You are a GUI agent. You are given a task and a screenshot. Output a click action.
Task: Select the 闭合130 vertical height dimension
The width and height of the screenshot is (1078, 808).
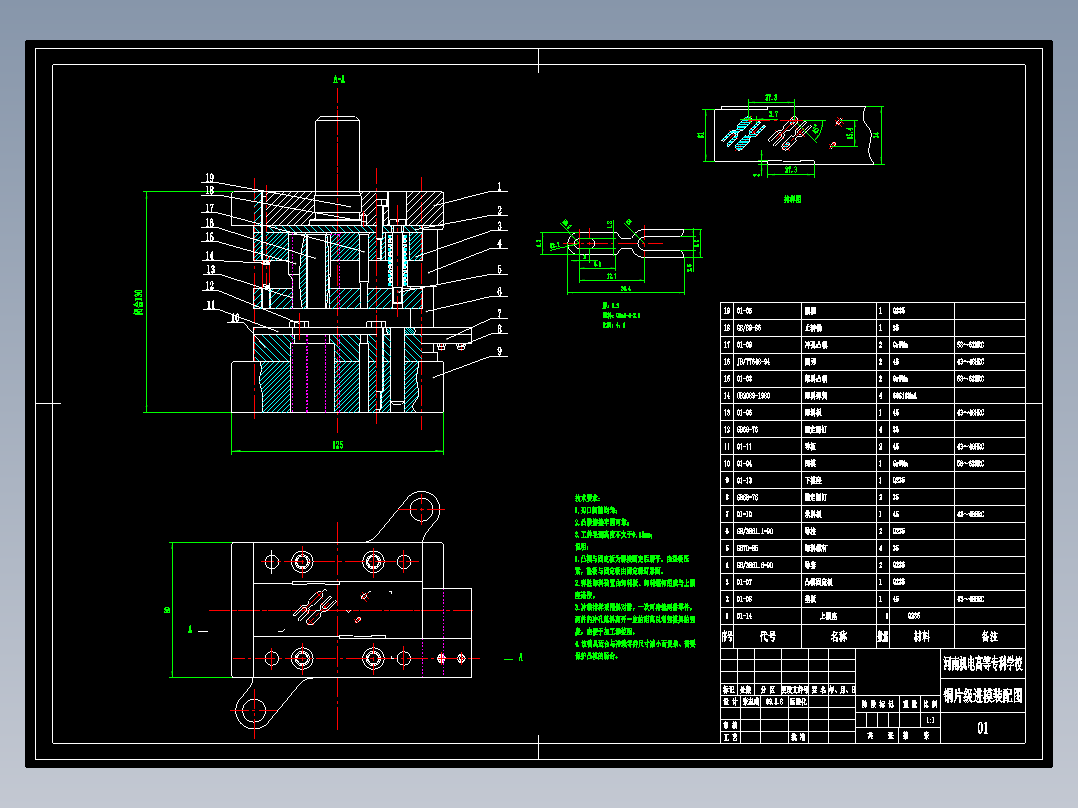138,302
